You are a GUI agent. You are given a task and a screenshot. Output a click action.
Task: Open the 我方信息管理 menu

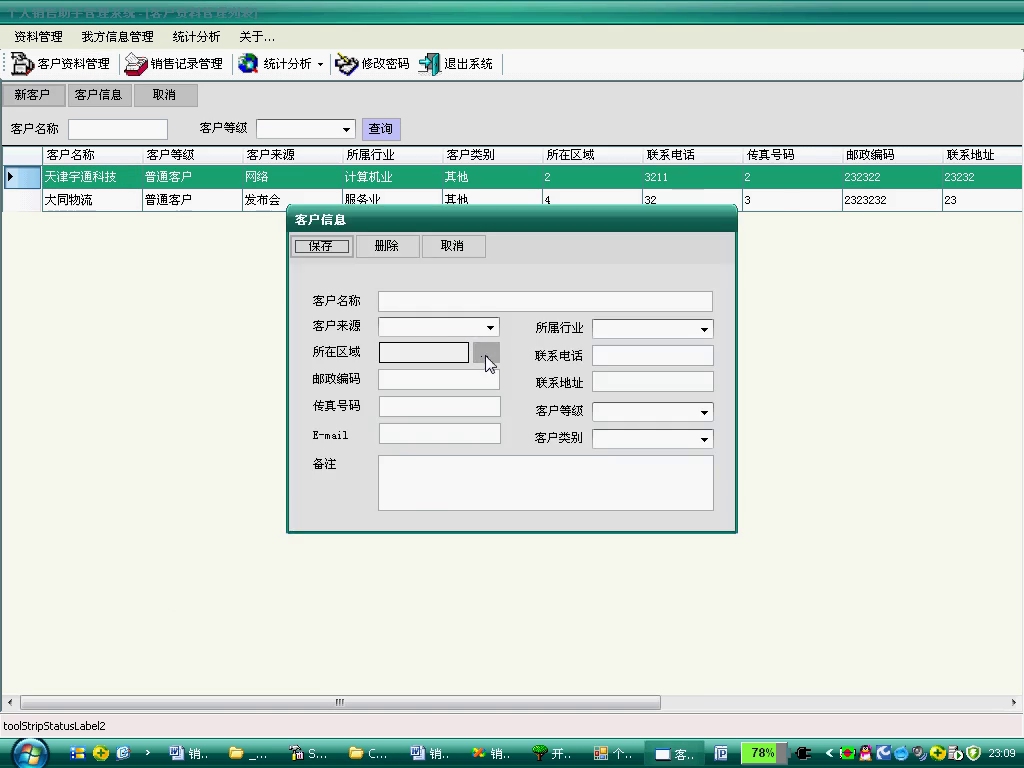point(118,37)
